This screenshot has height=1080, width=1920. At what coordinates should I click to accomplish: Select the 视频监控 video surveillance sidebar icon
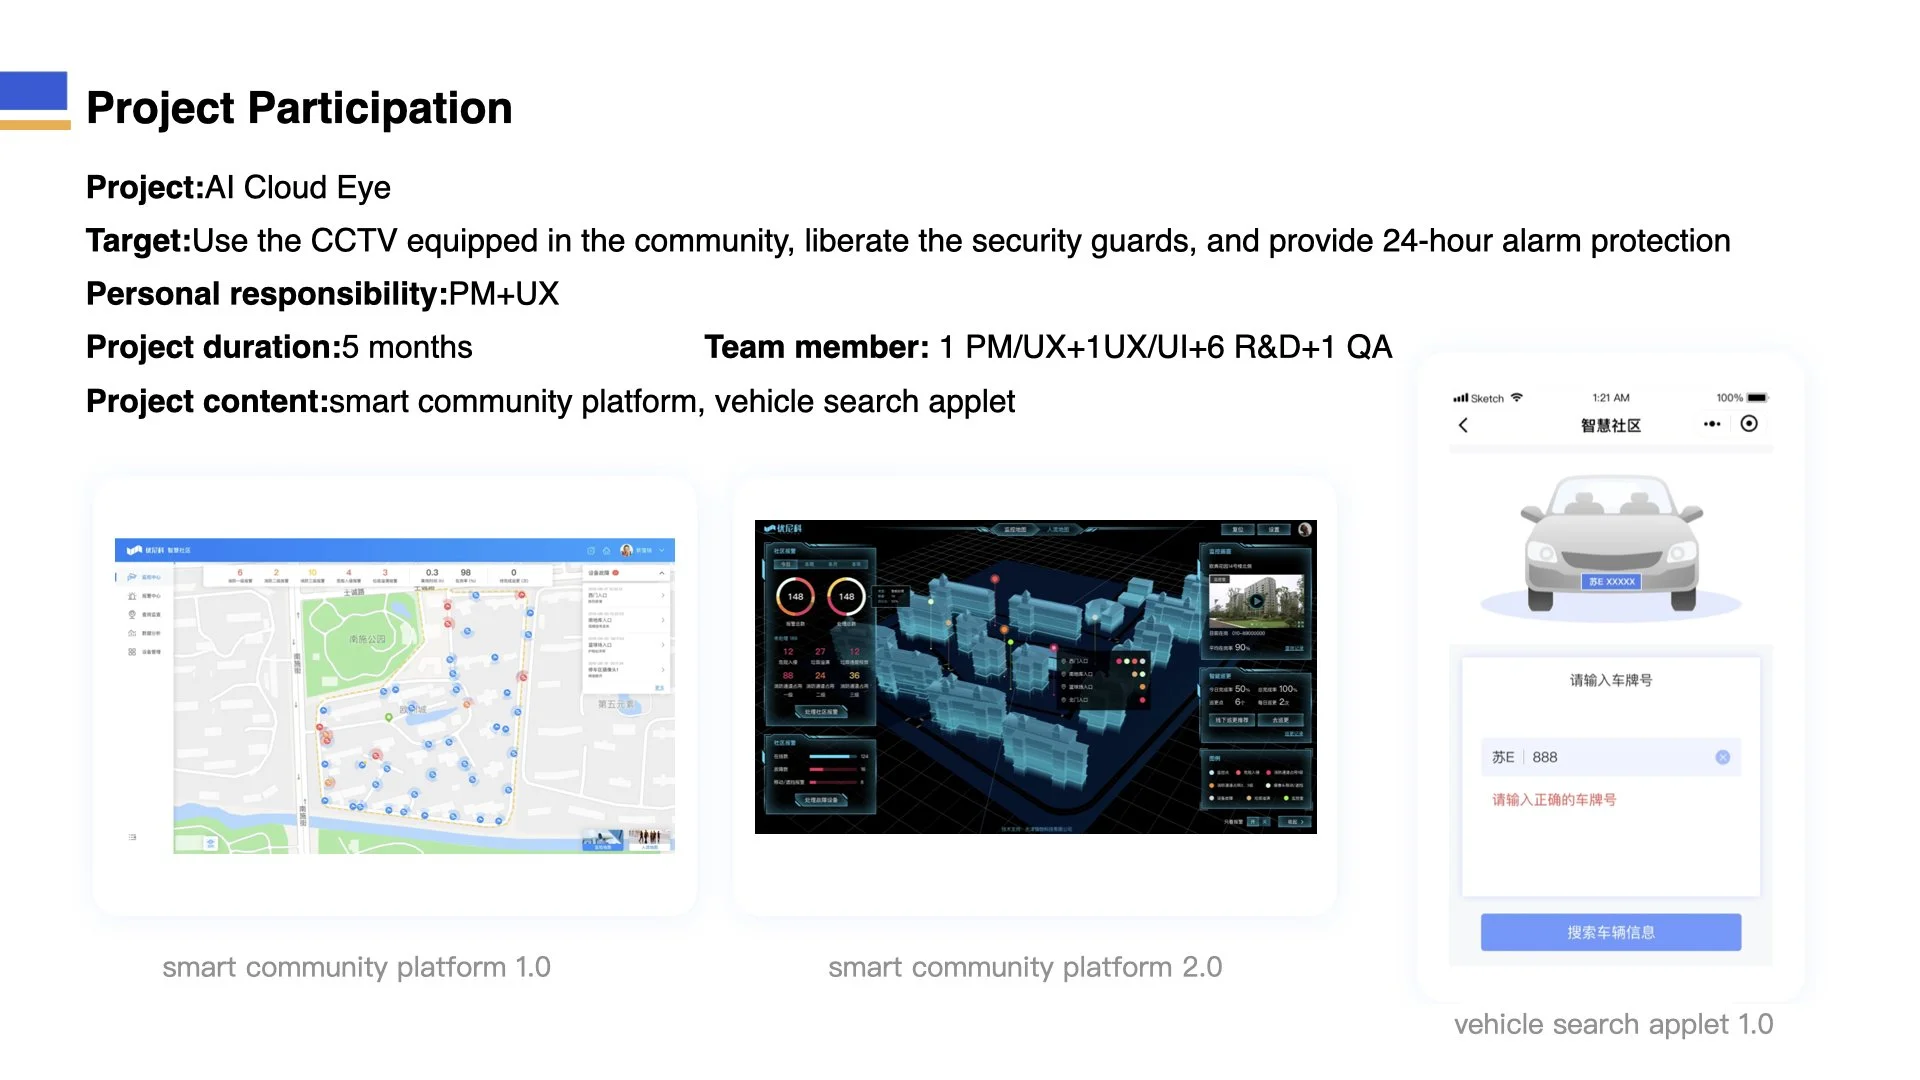[132, 614]
